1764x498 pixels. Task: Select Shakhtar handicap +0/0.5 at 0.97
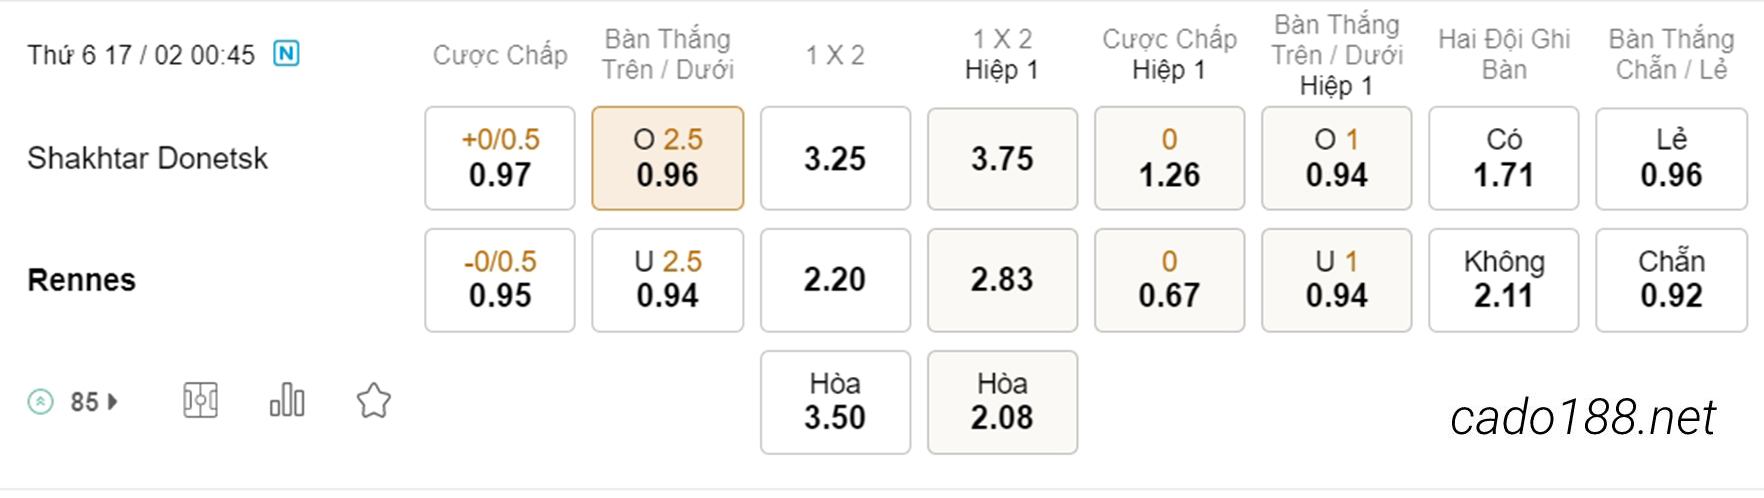(500, 158)
